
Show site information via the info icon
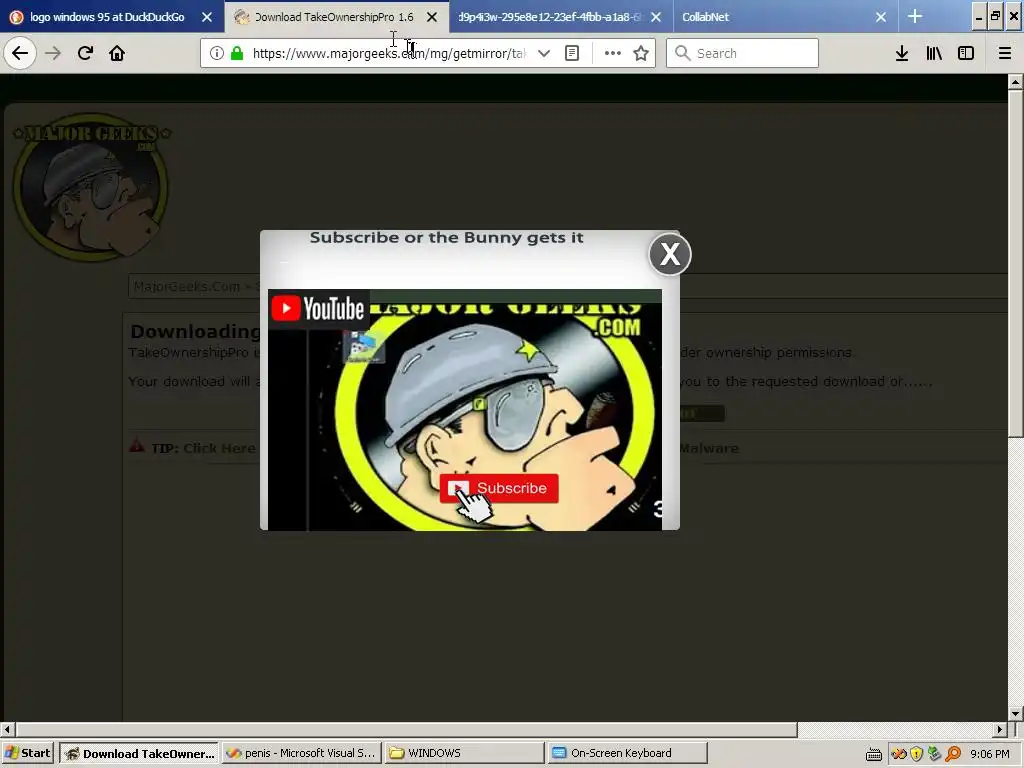217,53
